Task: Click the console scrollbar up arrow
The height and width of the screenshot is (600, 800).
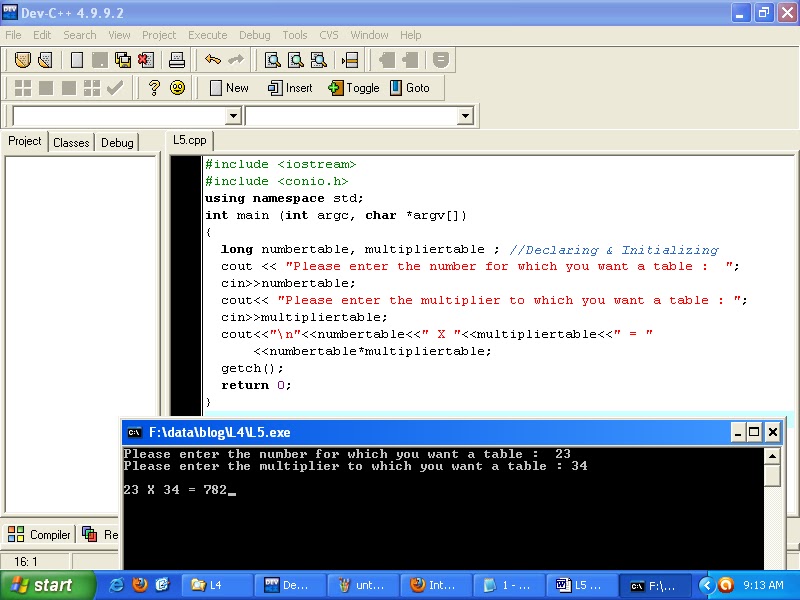Action: pos(772,456)
